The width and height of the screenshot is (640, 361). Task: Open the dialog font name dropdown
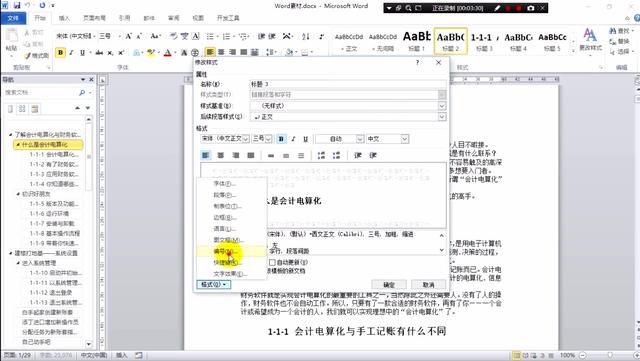(246, 139)
